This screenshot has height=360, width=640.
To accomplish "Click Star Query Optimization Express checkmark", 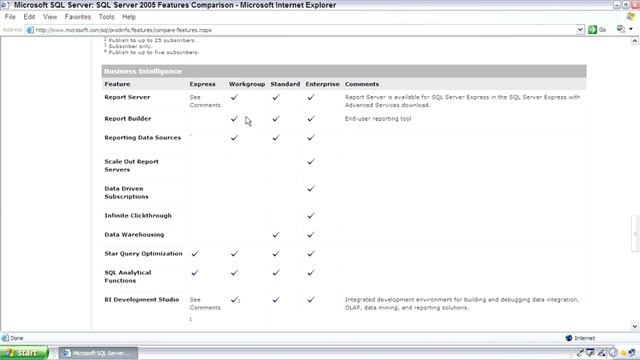I will click(x=195, y=253).
